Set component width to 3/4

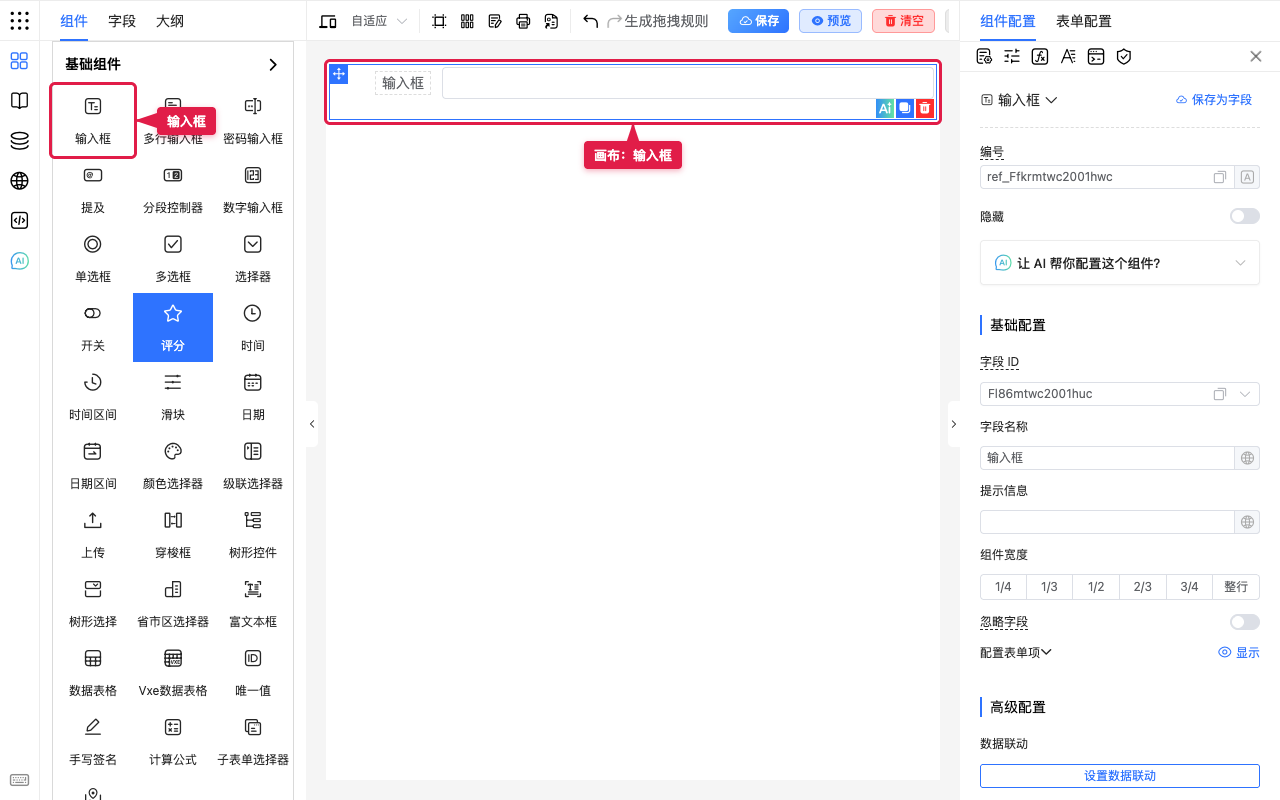coord(1189,587)
